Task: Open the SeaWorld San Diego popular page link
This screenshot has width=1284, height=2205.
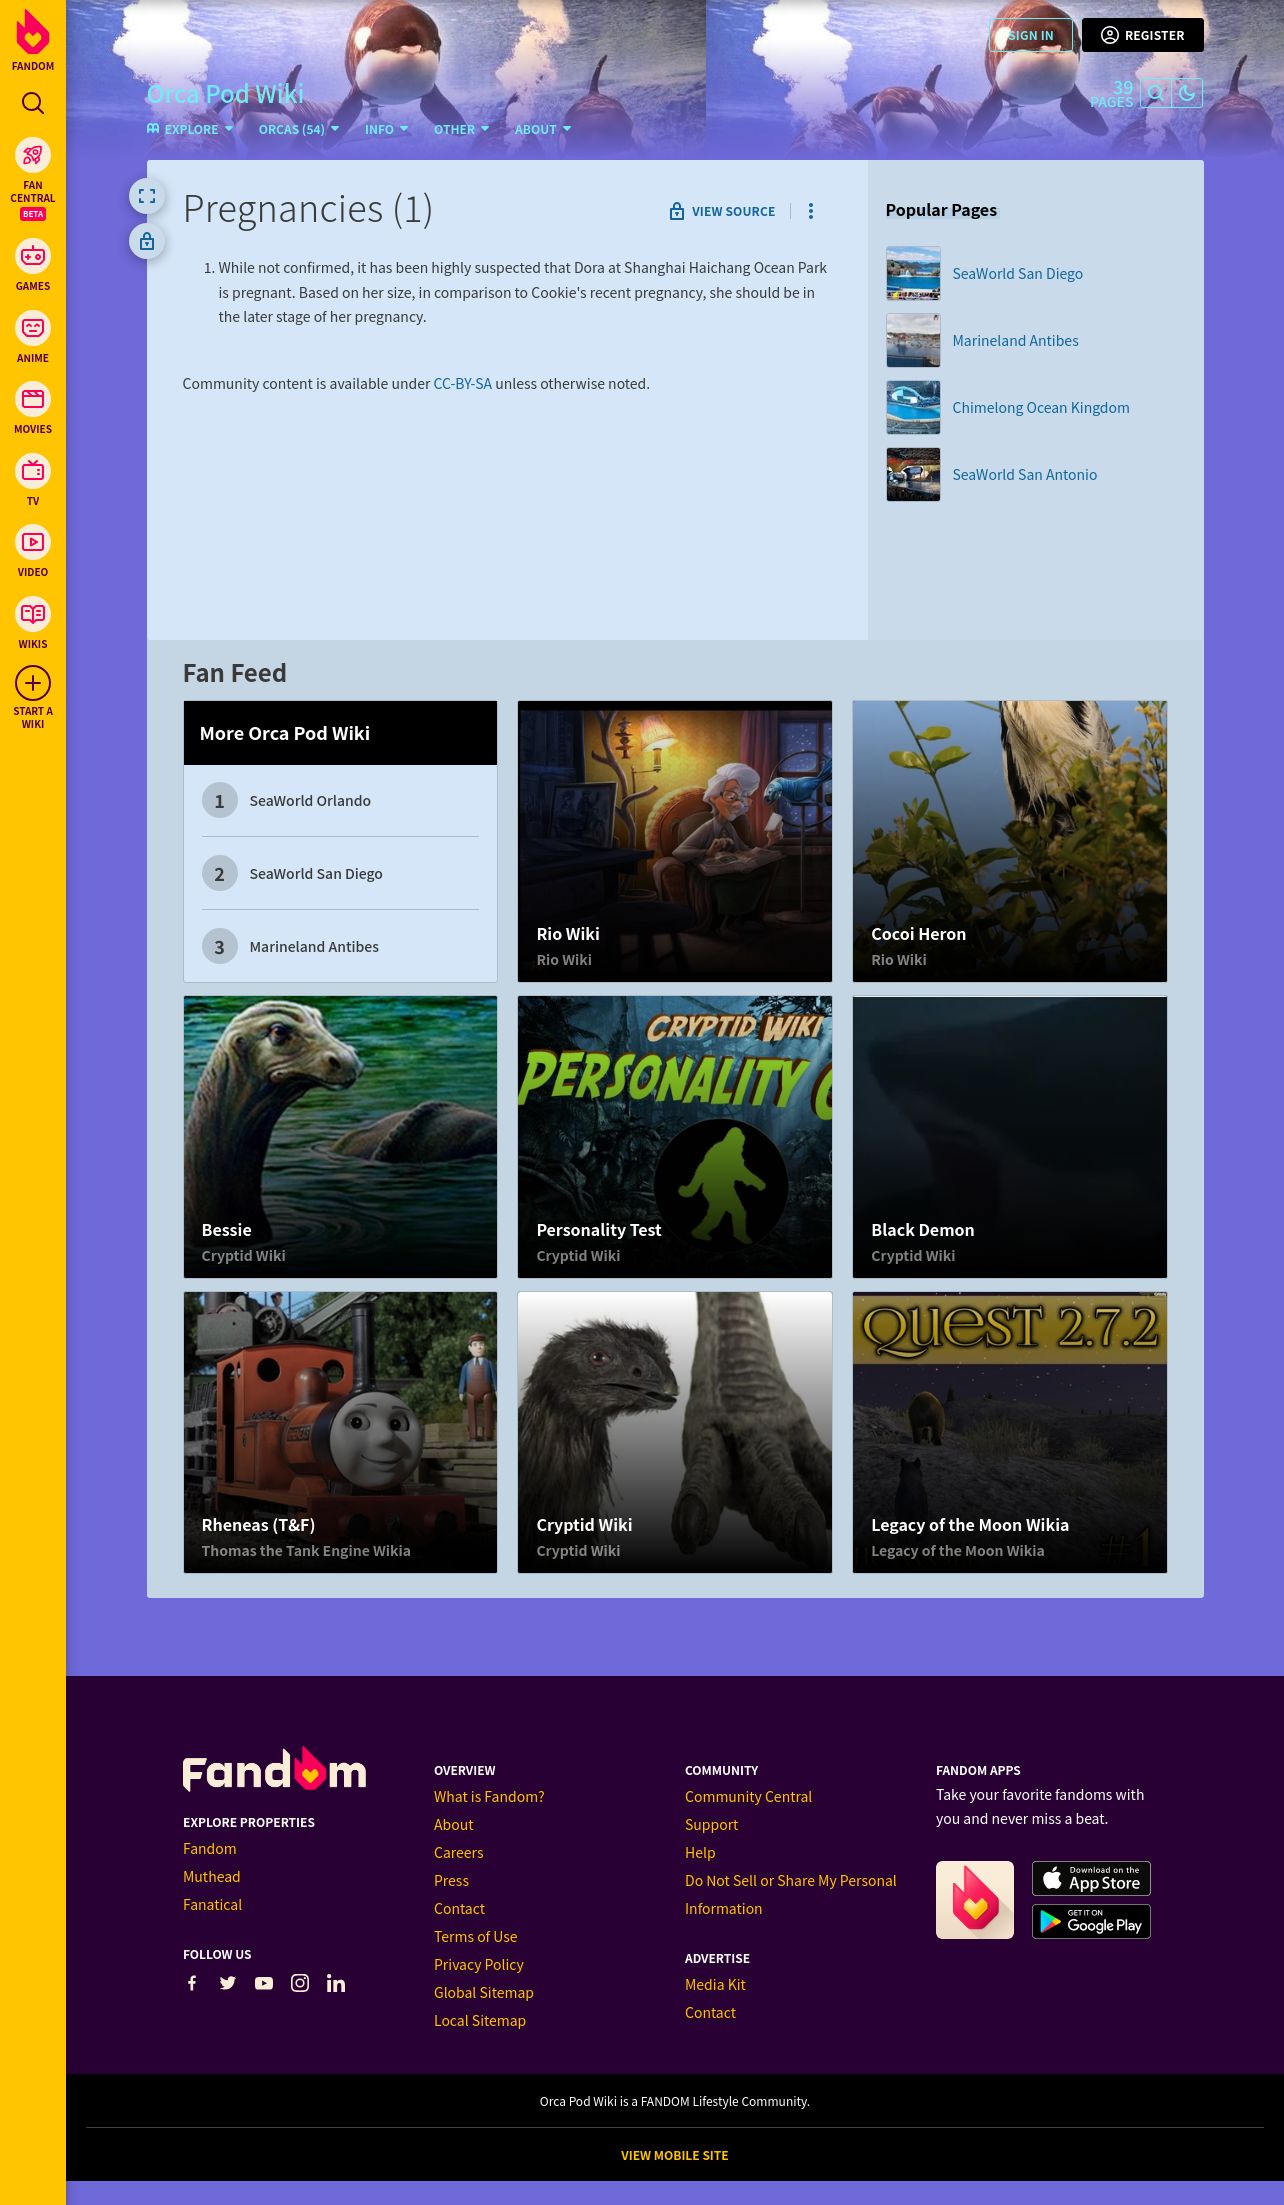Action: pos(1017,273)
